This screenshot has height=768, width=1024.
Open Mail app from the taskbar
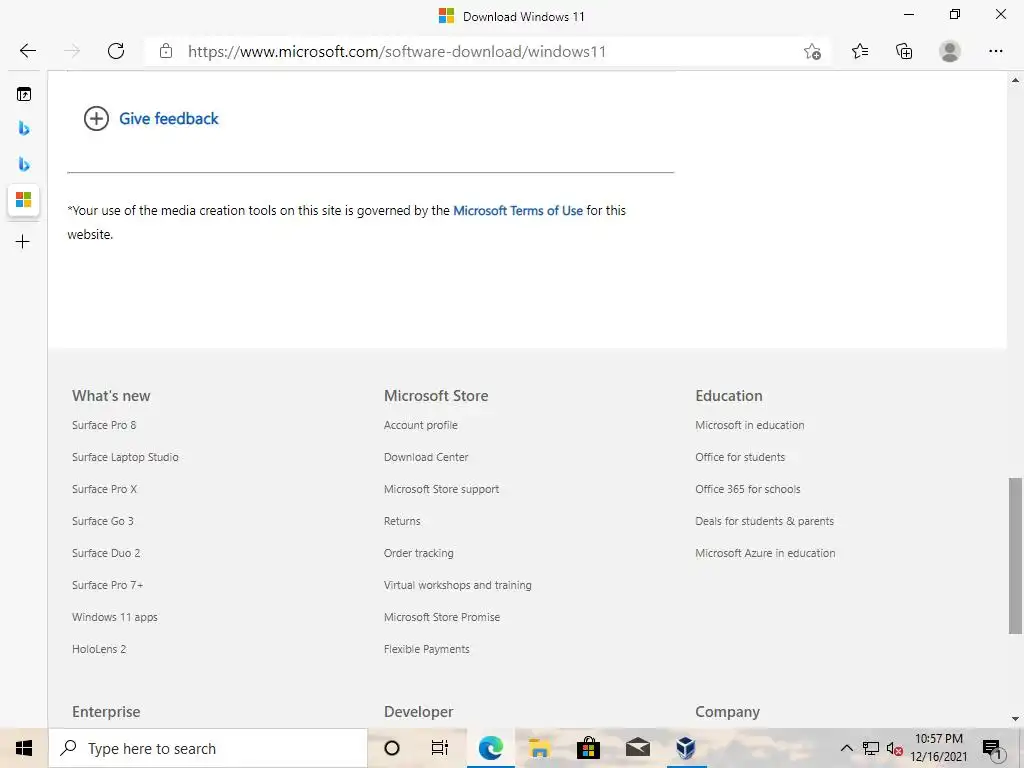tap(637, 748)
